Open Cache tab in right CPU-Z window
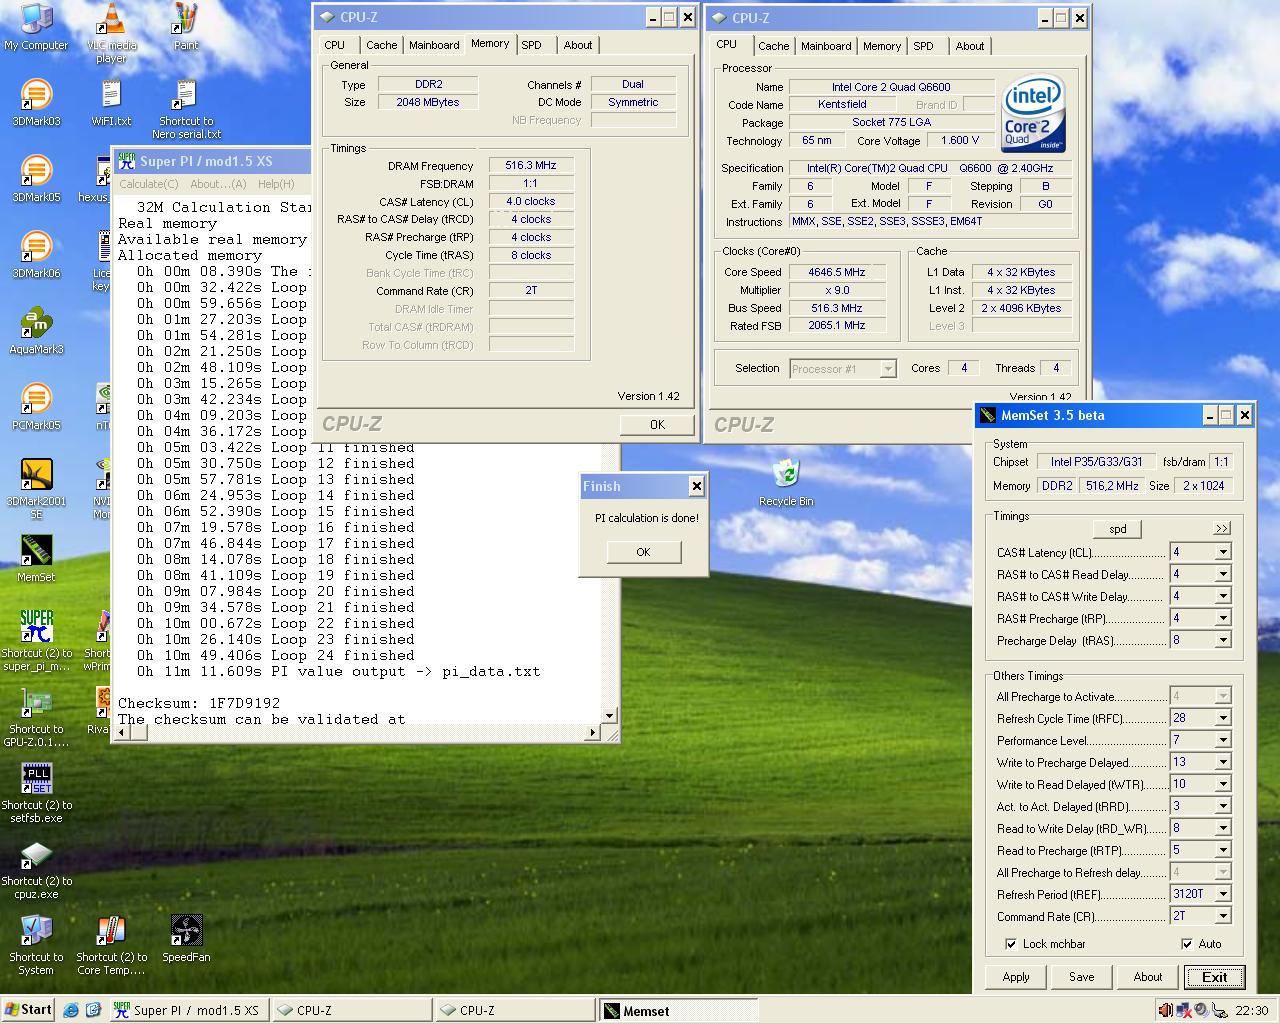 tap(773, 46)
